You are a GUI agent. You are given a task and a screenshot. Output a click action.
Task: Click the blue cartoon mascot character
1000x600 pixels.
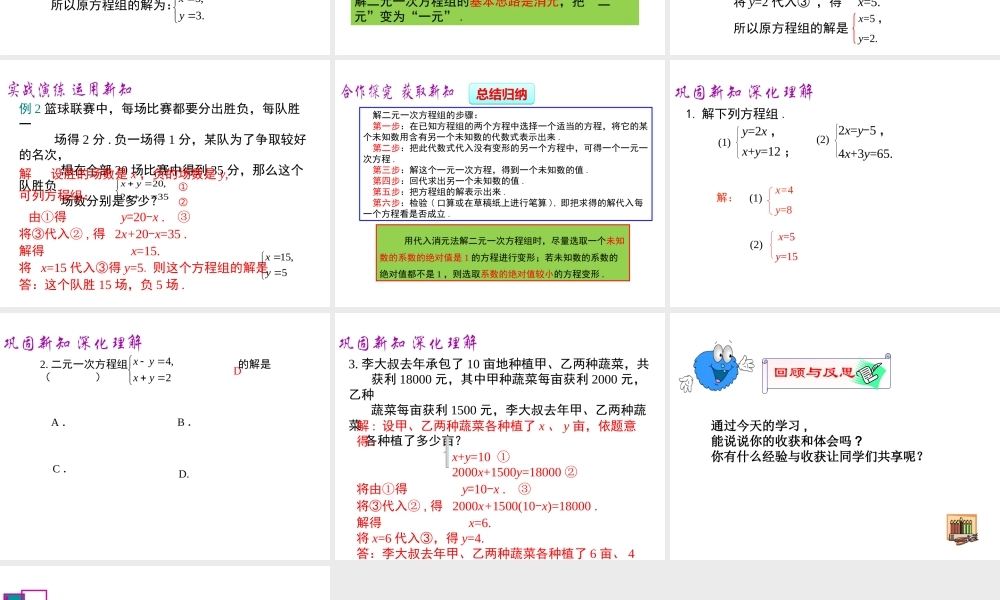(716, 367)
